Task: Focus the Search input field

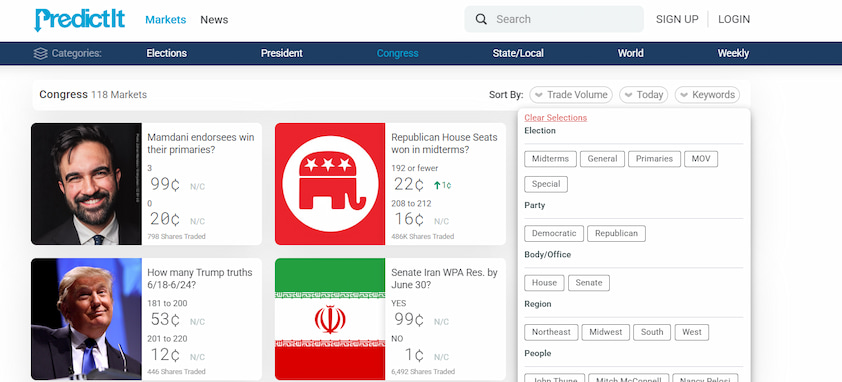Action: 554,19
